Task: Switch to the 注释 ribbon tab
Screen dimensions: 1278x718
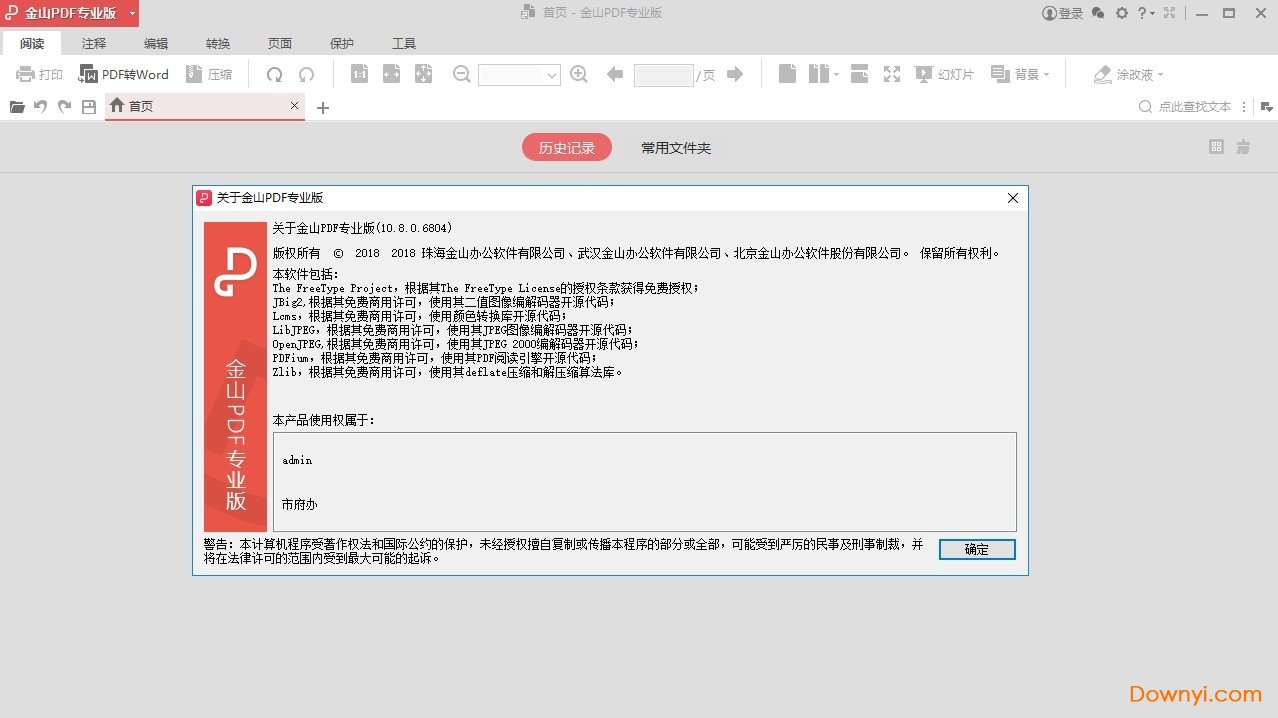Action: click(94, 44)
